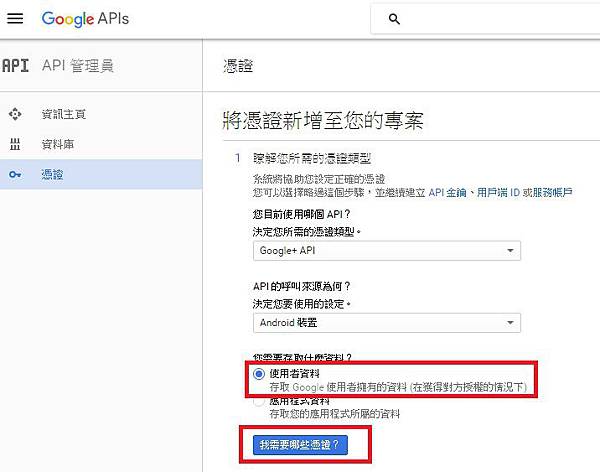Click the search magnifier icon
Screen dimensions: 600x472
tap(394, 19)
